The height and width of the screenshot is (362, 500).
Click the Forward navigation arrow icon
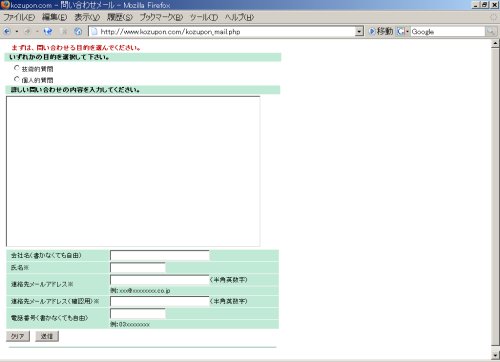(x=27, y=32)
